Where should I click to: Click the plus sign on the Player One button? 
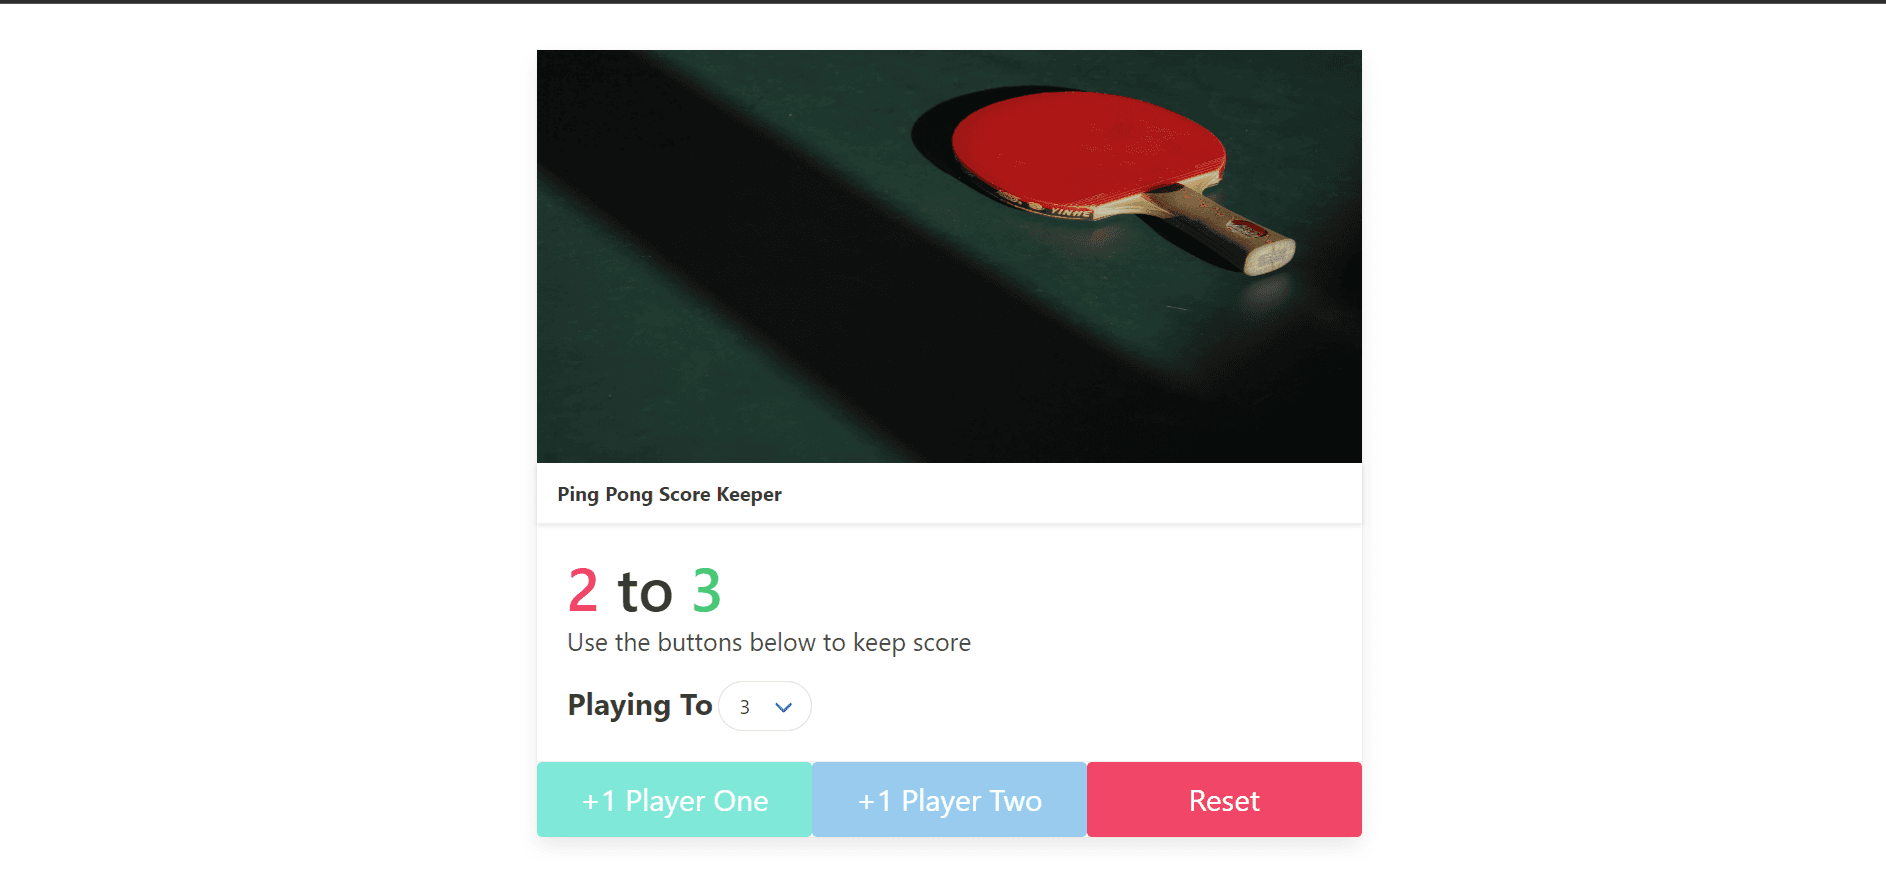pyautogui.click(x=590, y=802)
